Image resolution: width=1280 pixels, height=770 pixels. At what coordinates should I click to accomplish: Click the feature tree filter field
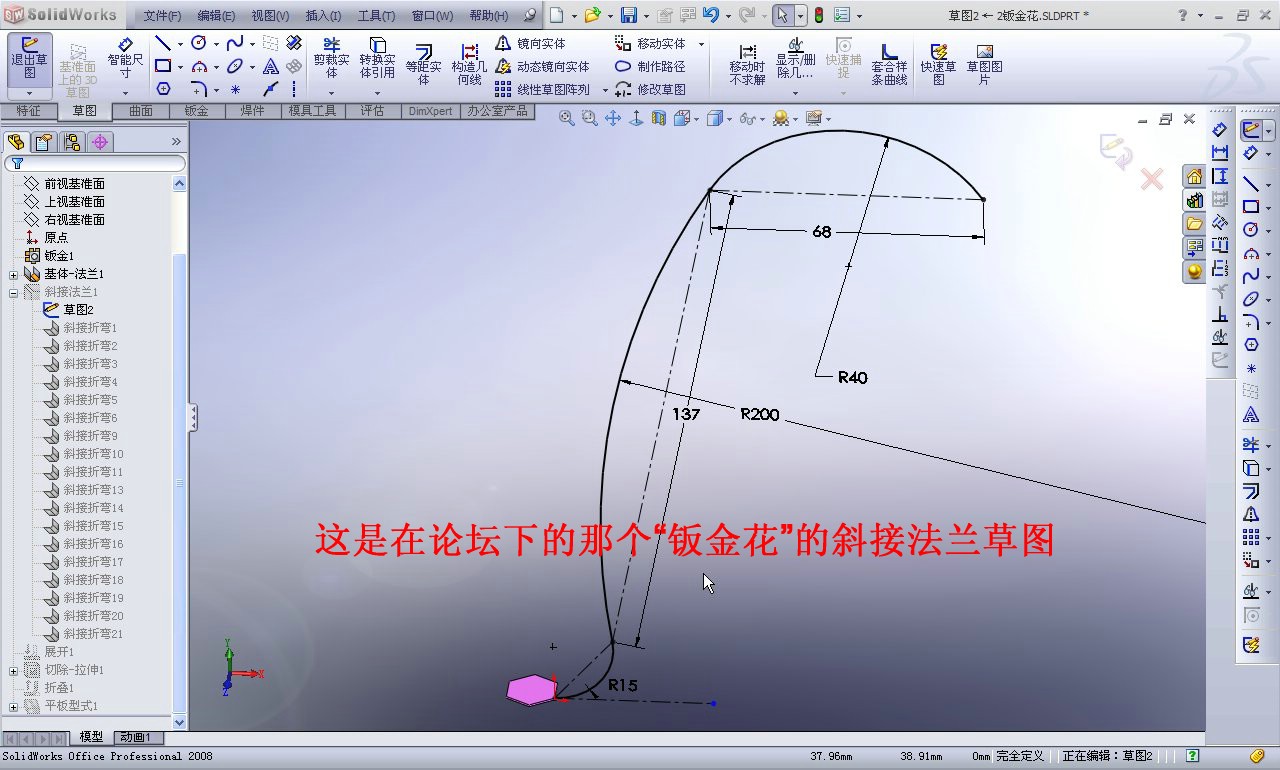(95, 163)
